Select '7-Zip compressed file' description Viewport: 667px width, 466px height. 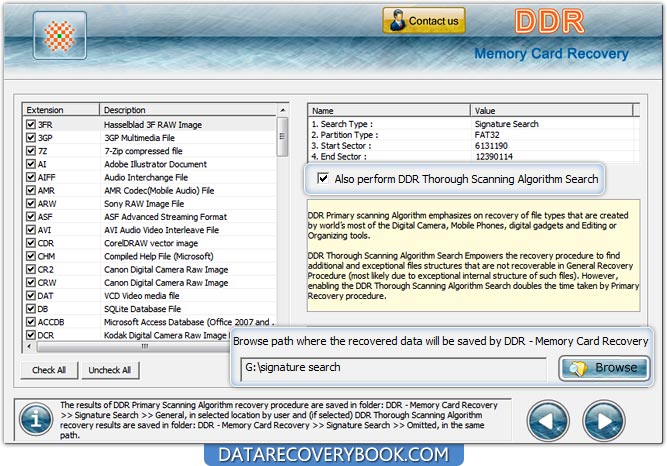pyautogui.click(x=143, y=151)
